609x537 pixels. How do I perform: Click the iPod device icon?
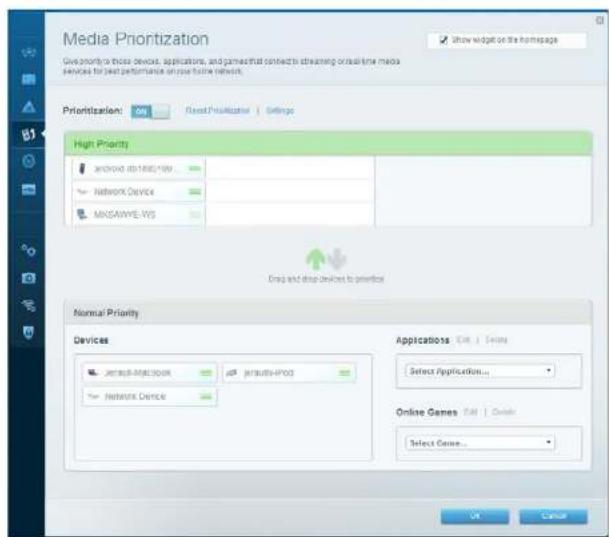231,373
